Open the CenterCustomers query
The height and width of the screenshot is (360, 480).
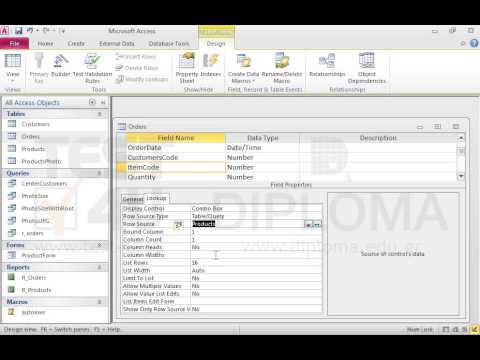coord(44,184)
